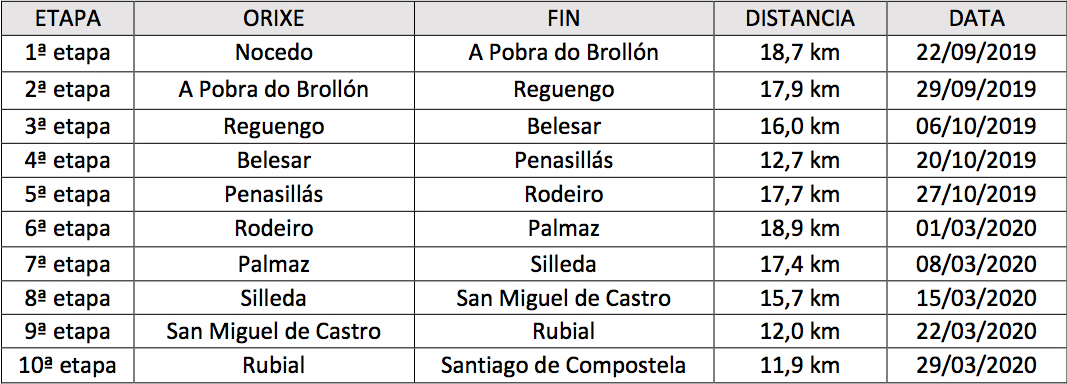Select the 10ª etapa row label
This screenshot has height=384, width=1067.
(x=69, y=366)
